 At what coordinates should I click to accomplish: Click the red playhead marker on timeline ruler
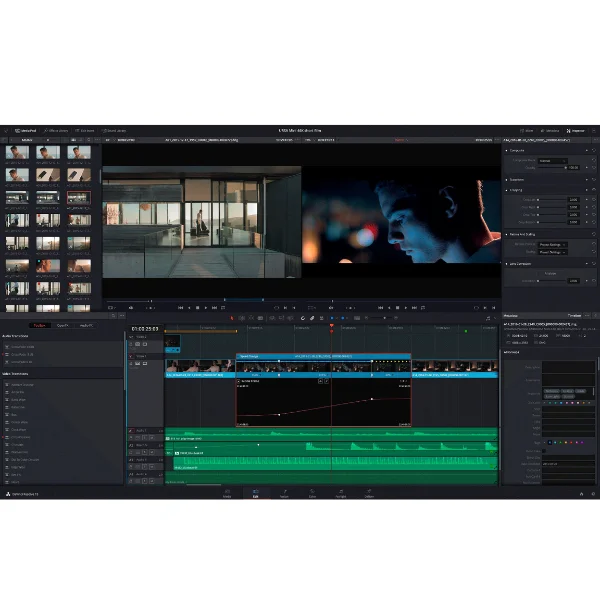pos(332,326)
